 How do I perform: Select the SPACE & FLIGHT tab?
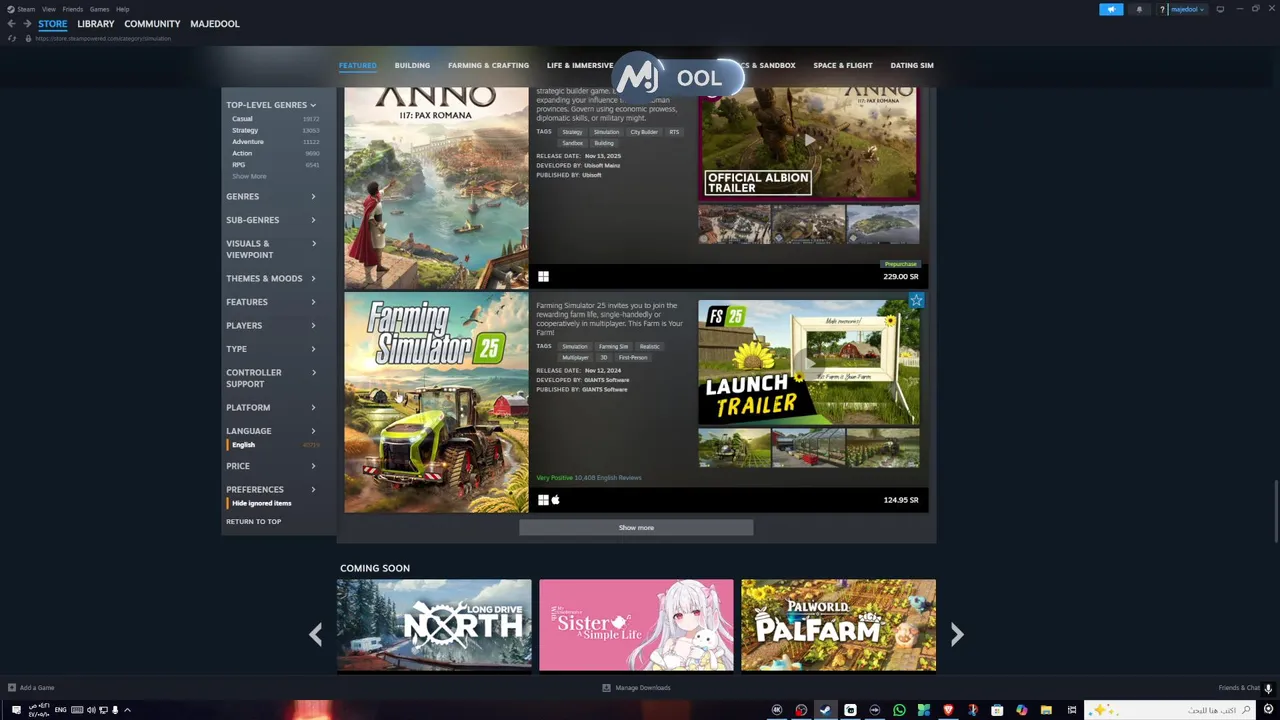point(843,66)
